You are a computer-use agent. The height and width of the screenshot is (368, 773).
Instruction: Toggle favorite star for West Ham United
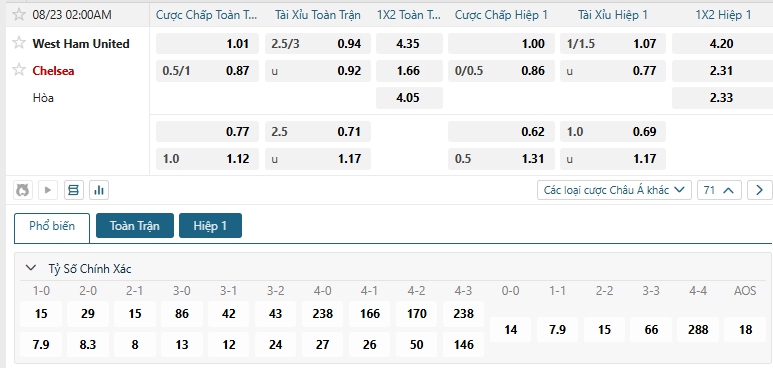coord(19,43)
